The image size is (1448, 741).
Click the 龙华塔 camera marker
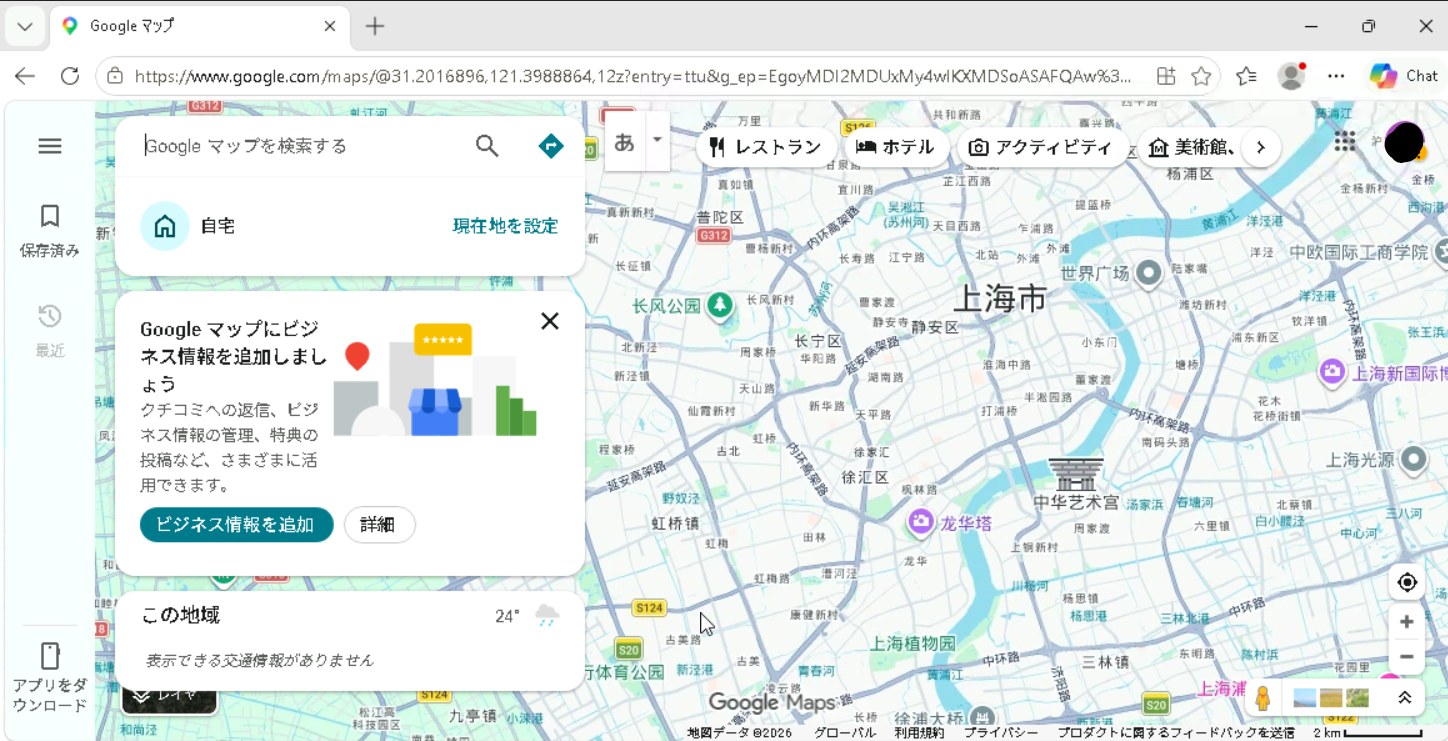920,521
